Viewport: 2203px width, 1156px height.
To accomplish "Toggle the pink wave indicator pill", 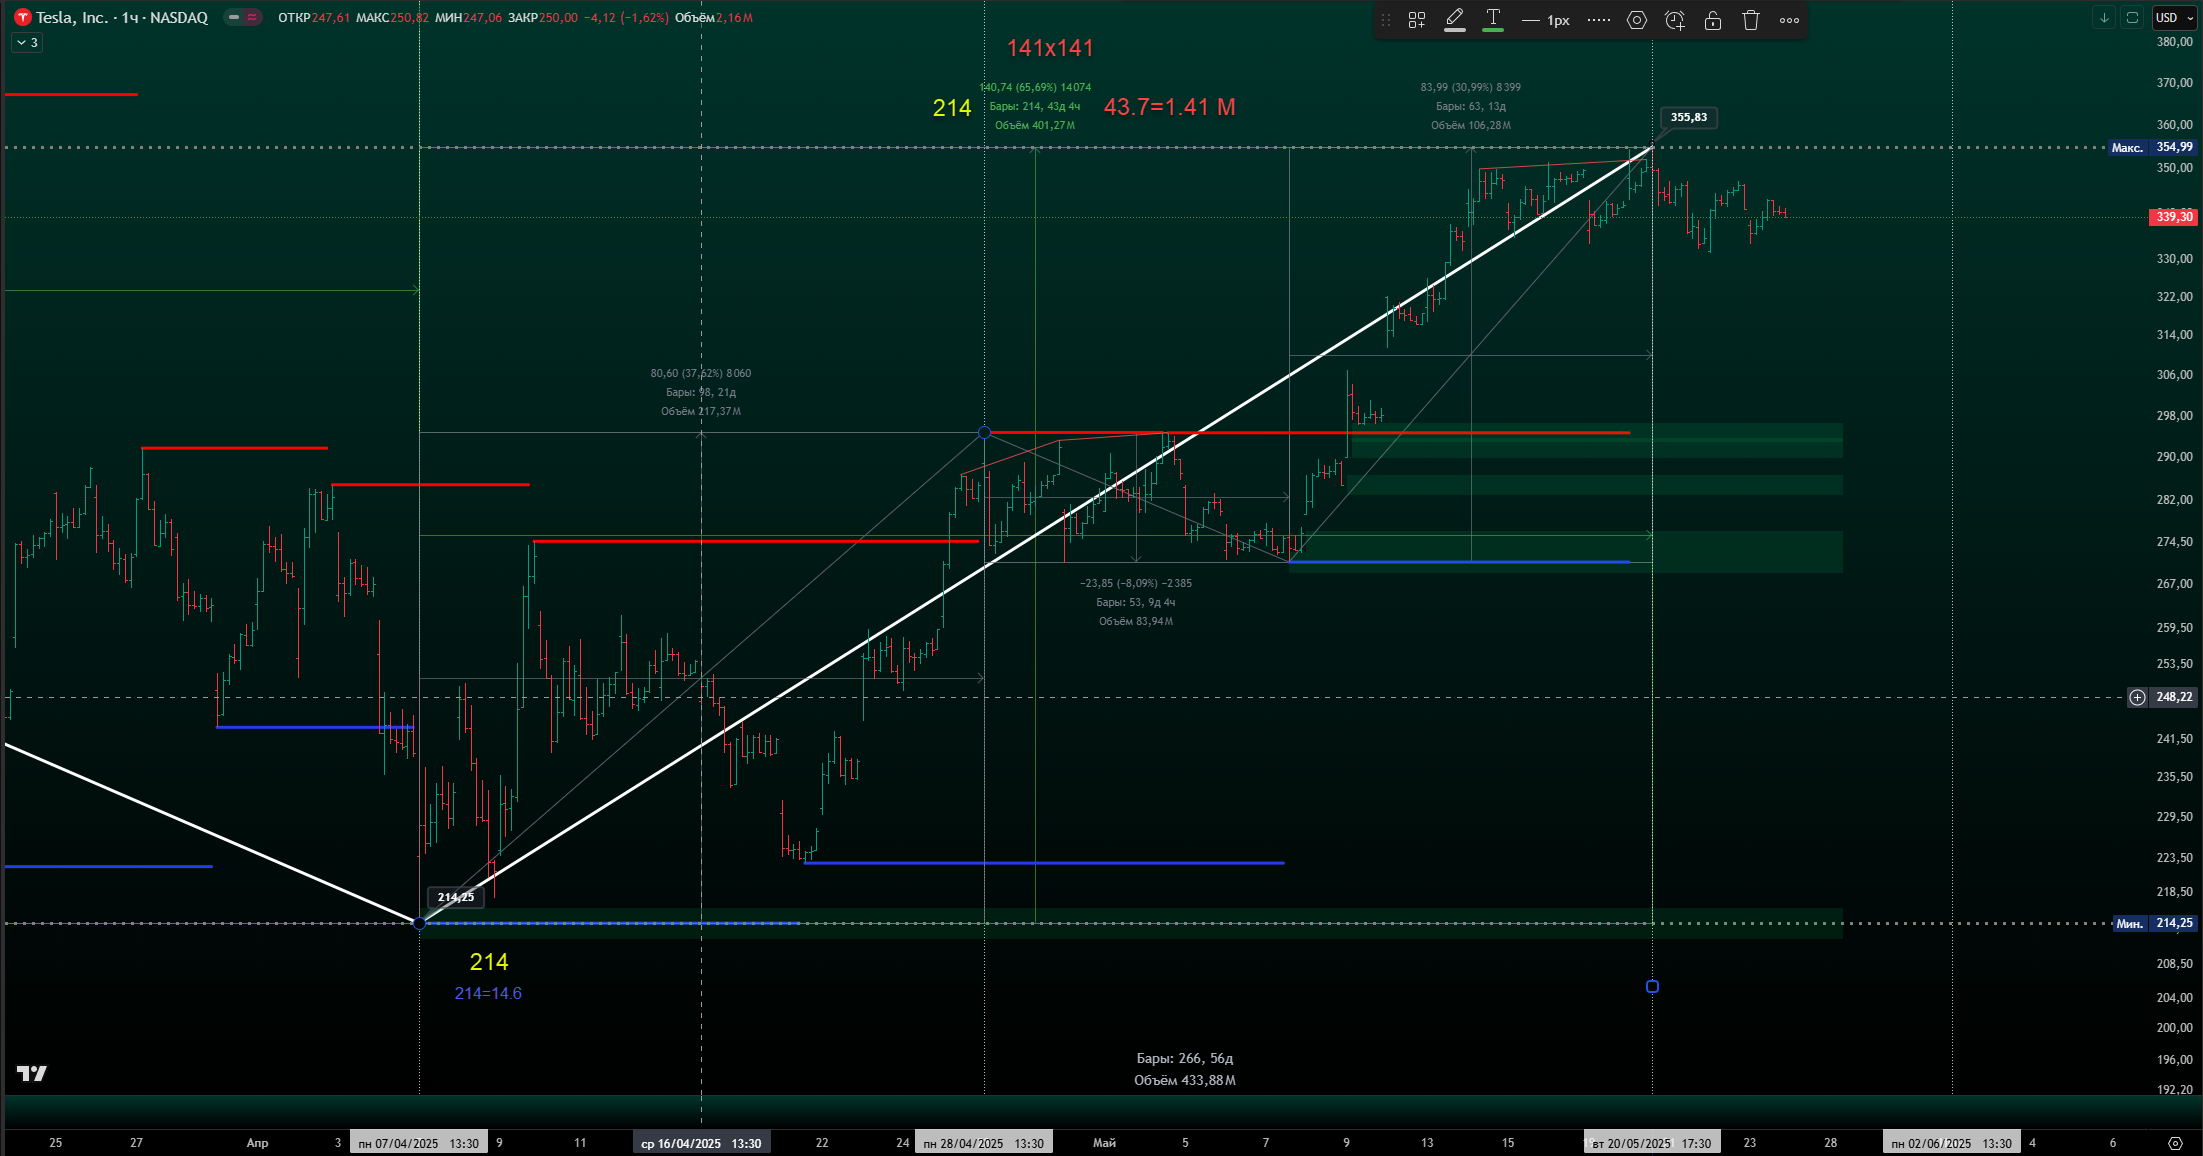I will pos(253,18).
